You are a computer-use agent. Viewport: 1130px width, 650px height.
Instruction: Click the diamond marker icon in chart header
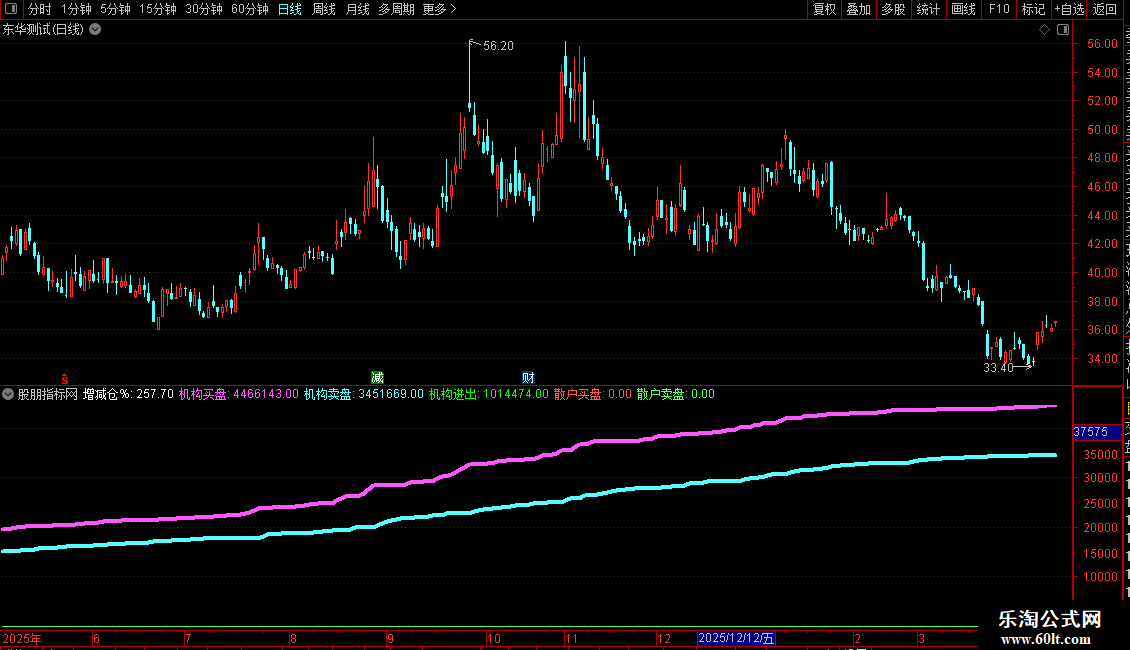coord(1044,30)
